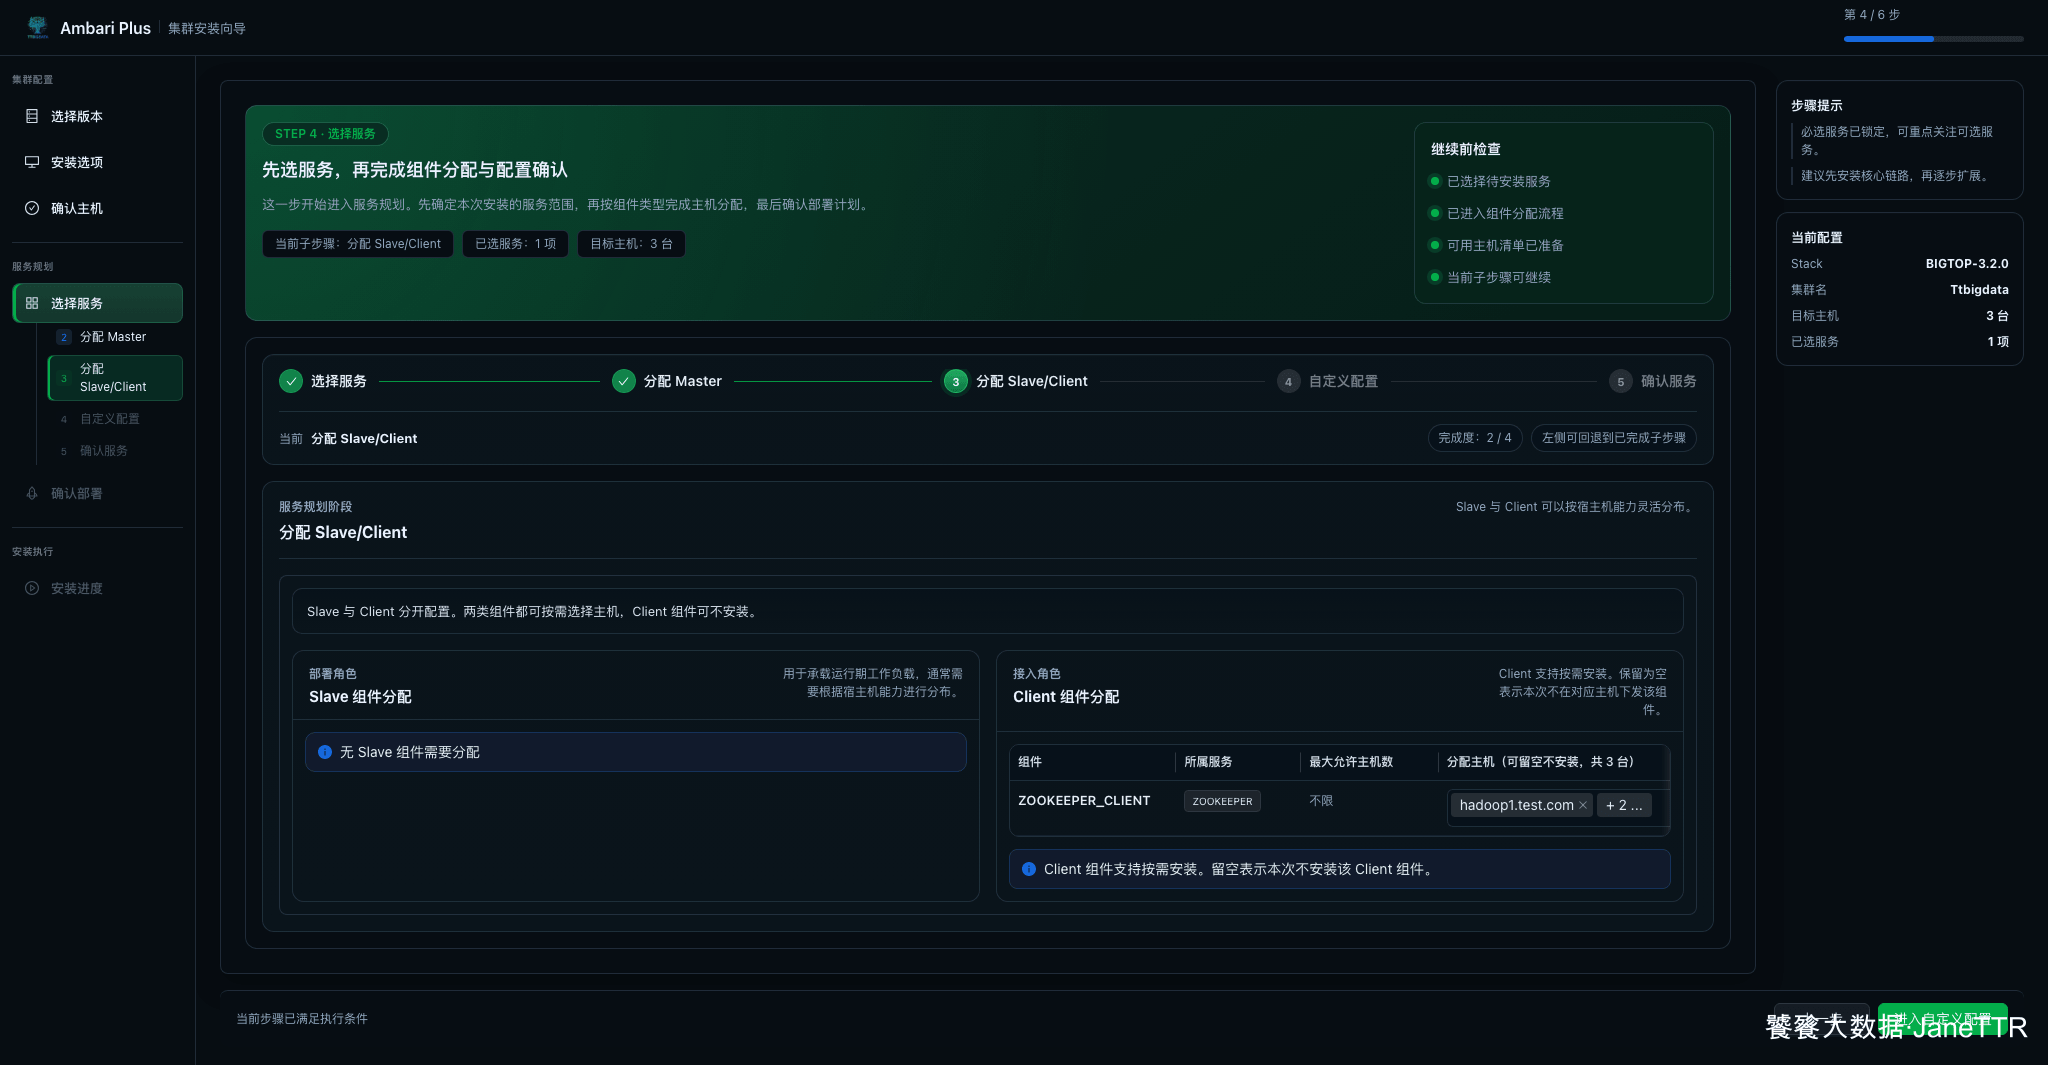Click 自定义配置 label in stepper
This screenshot has height=1065, width=2048.
click(1344, 381)
